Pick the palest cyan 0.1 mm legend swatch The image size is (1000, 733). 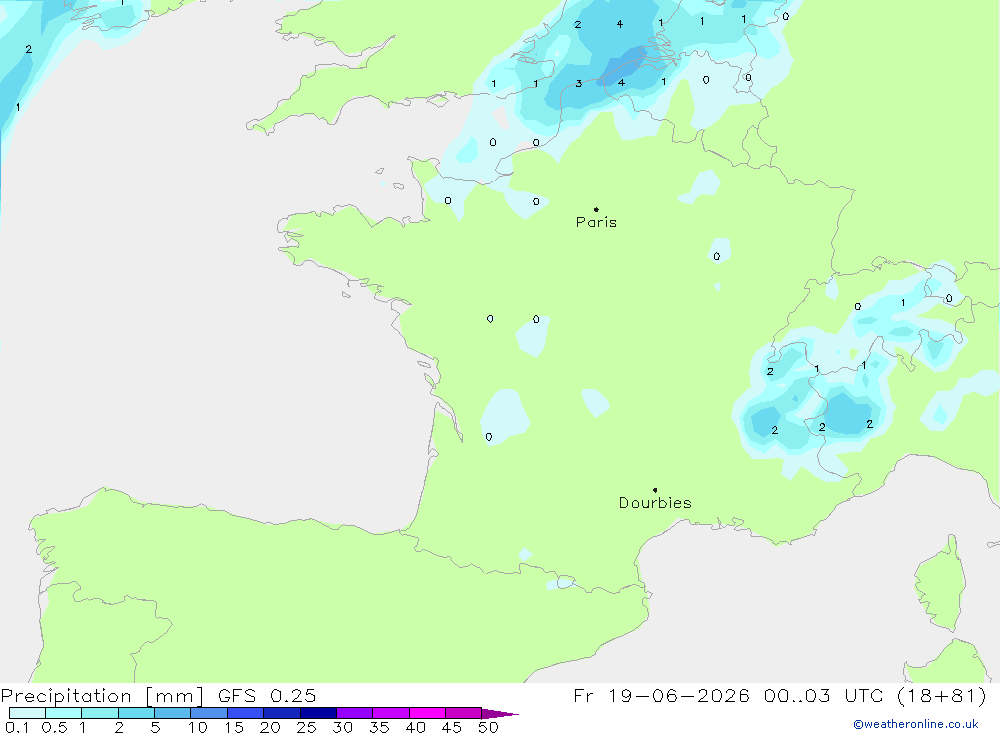tap(27, 713)
